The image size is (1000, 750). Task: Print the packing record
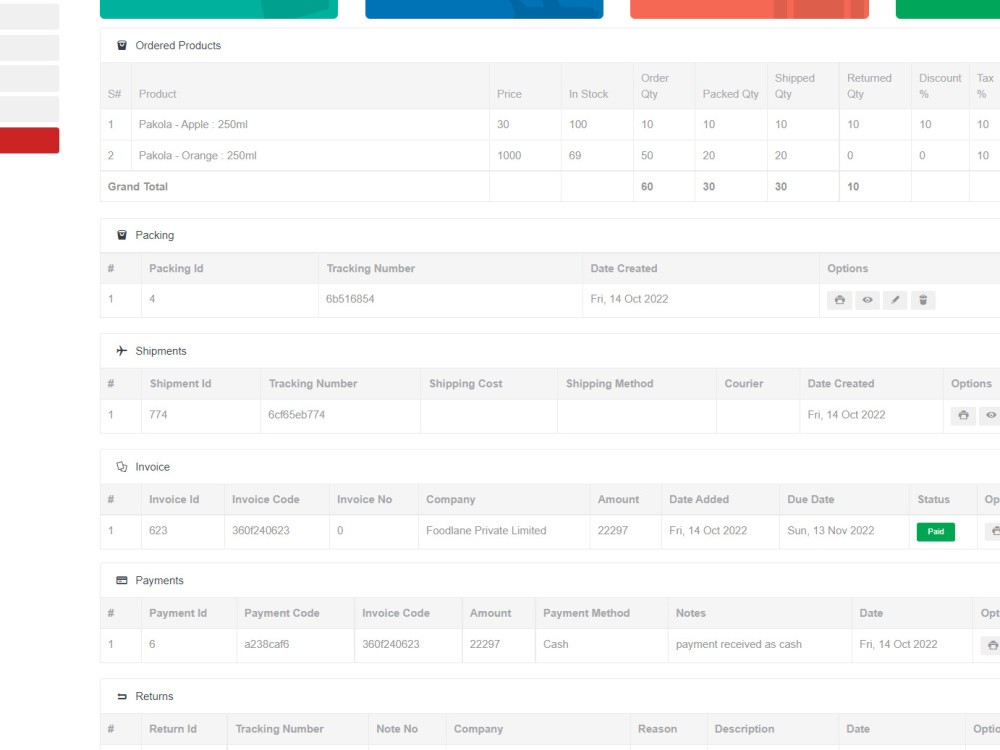tap(839, 300)
